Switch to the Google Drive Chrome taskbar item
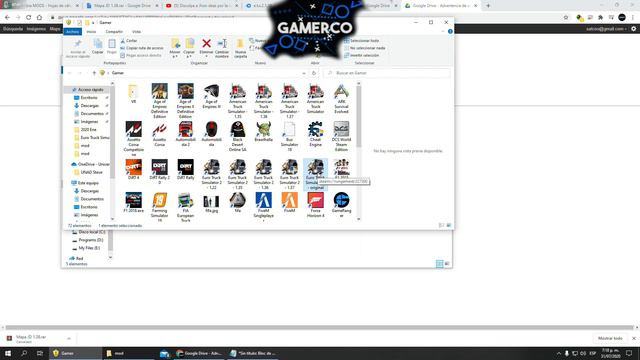The image size is (640, 360). [199, 353]
